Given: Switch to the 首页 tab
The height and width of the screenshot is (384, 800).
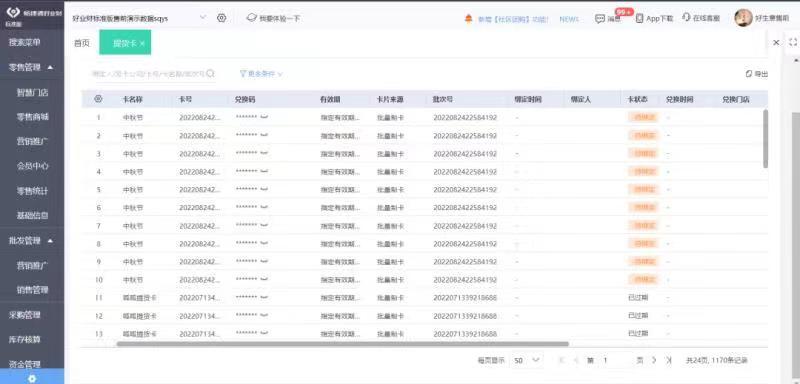Looking at the screenshot, I should tap(82, 43).
